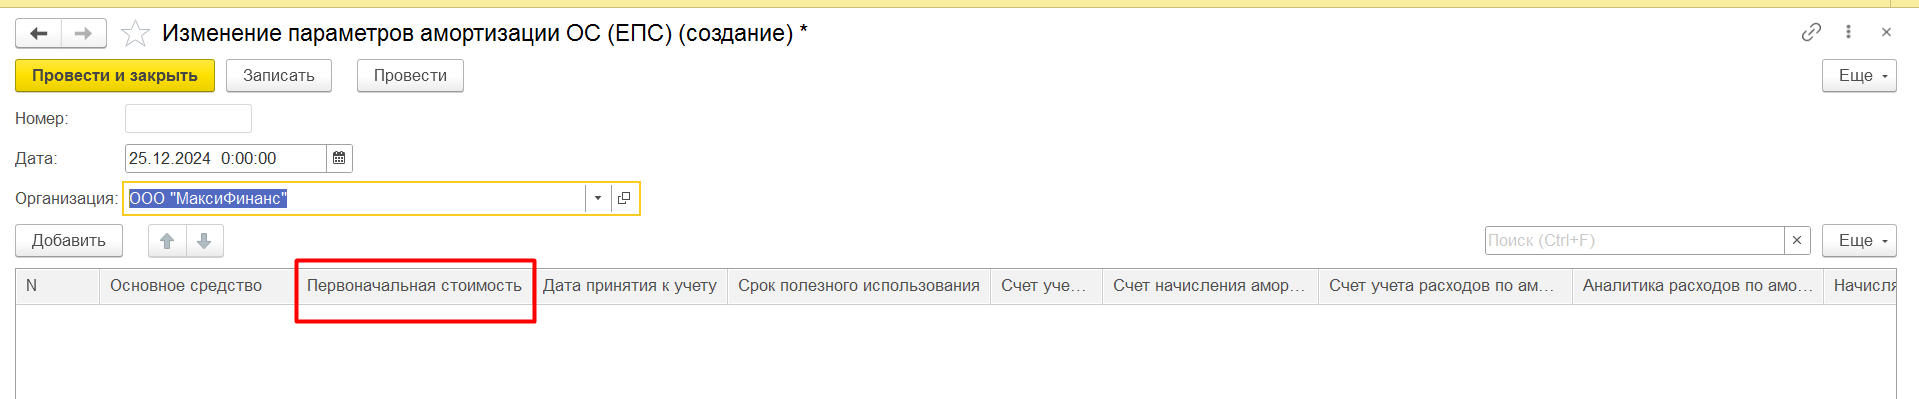Image resolution: width=1919 pixels, height=399 pixels.
Task: Click into the Поиск search box
Action: coord(1635,241)
